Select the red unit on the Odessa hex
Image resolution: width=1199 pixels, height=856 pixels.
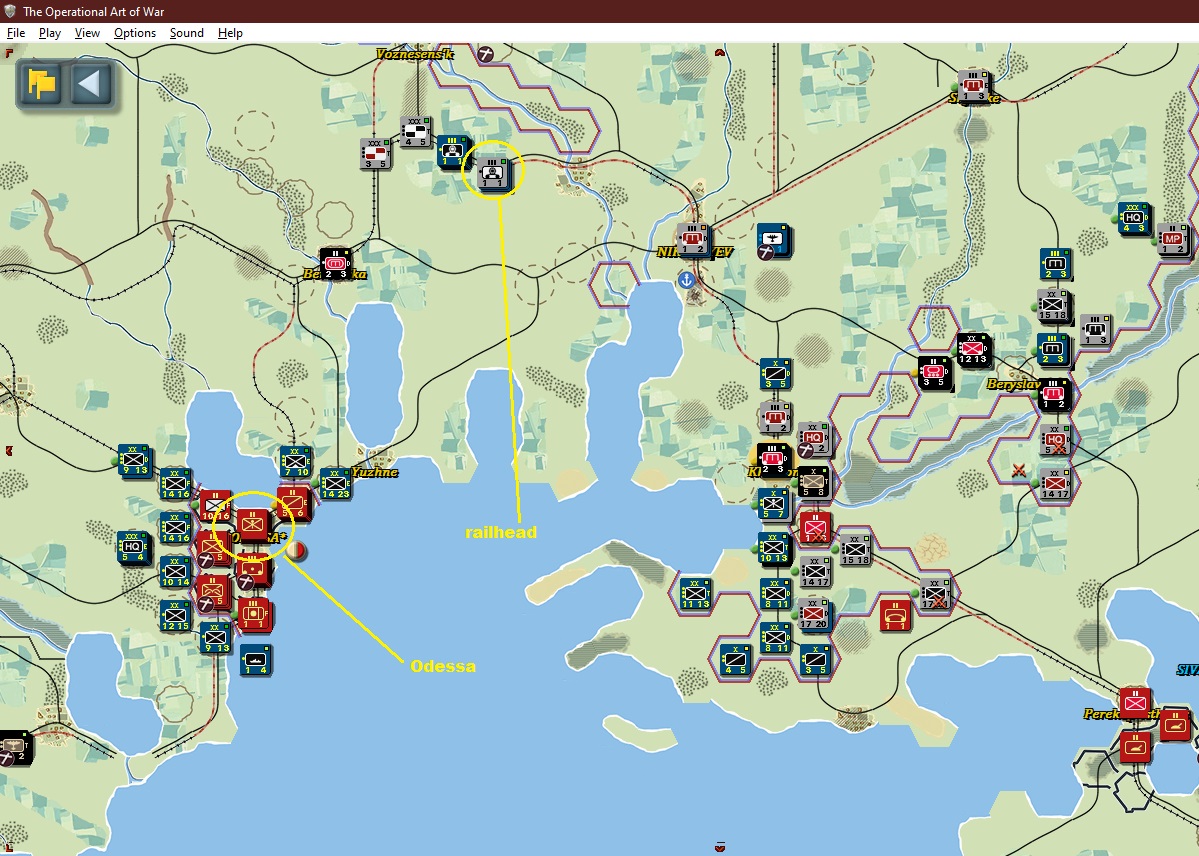(252, 526)
